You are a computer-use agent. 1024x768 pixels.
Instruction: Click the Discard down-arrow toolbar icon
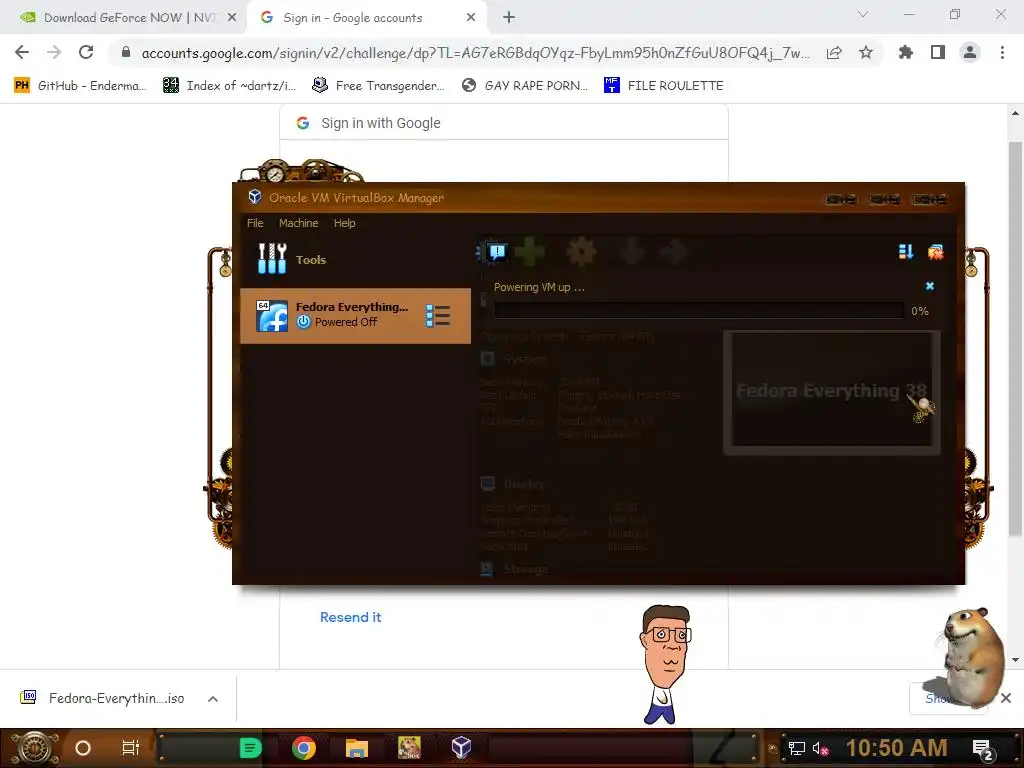(632, 252)
